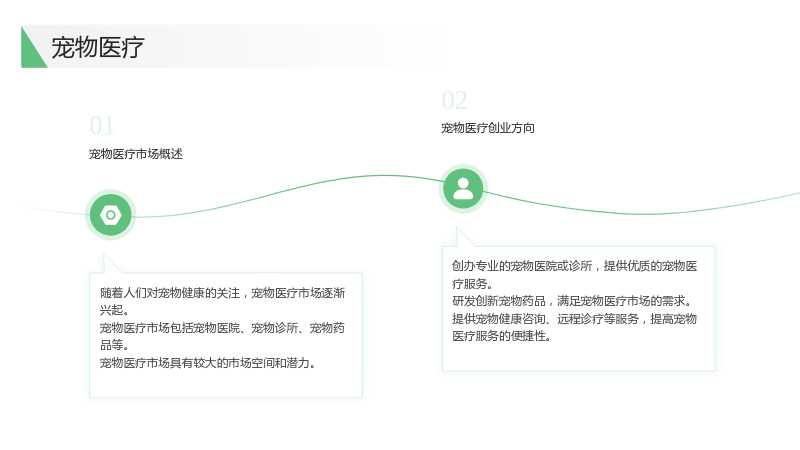Select the heading 宠物医疗市场概述
The height and width of the screenshot is (450, 800).
136,154
